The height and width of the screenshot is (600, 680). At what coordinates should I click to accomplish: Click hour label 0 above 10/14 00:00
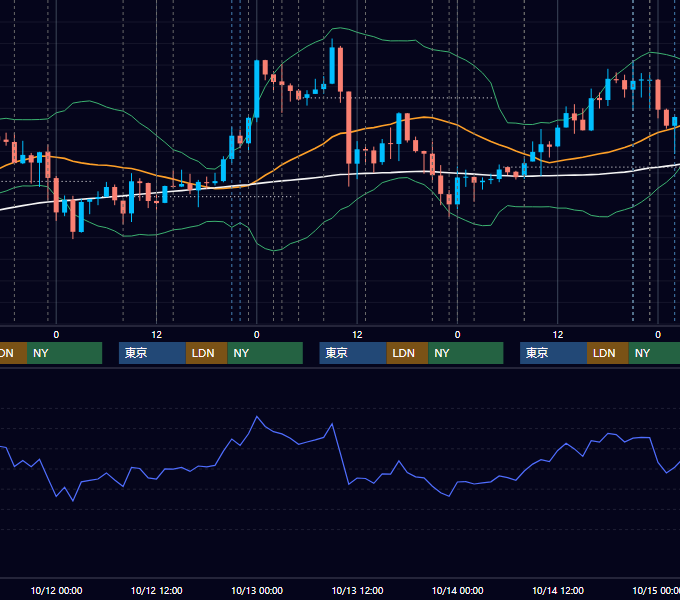click(458, 335)
